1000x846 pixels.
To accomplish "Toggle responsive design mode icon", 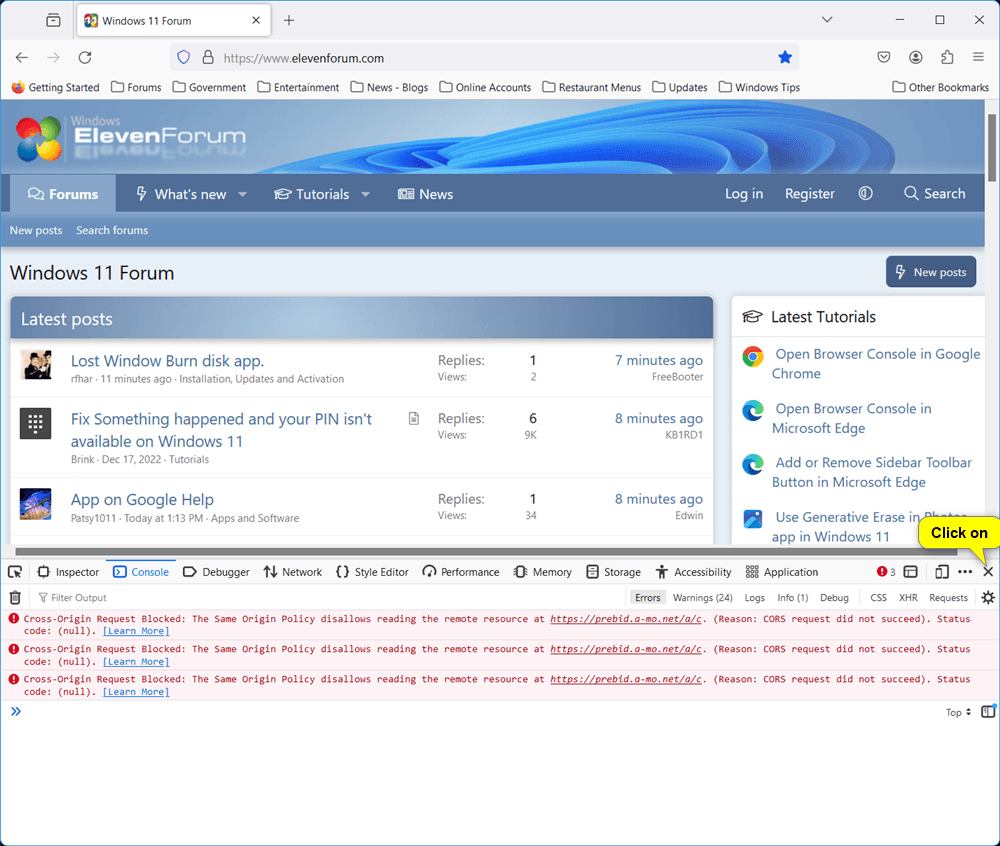I will point(942,572).
